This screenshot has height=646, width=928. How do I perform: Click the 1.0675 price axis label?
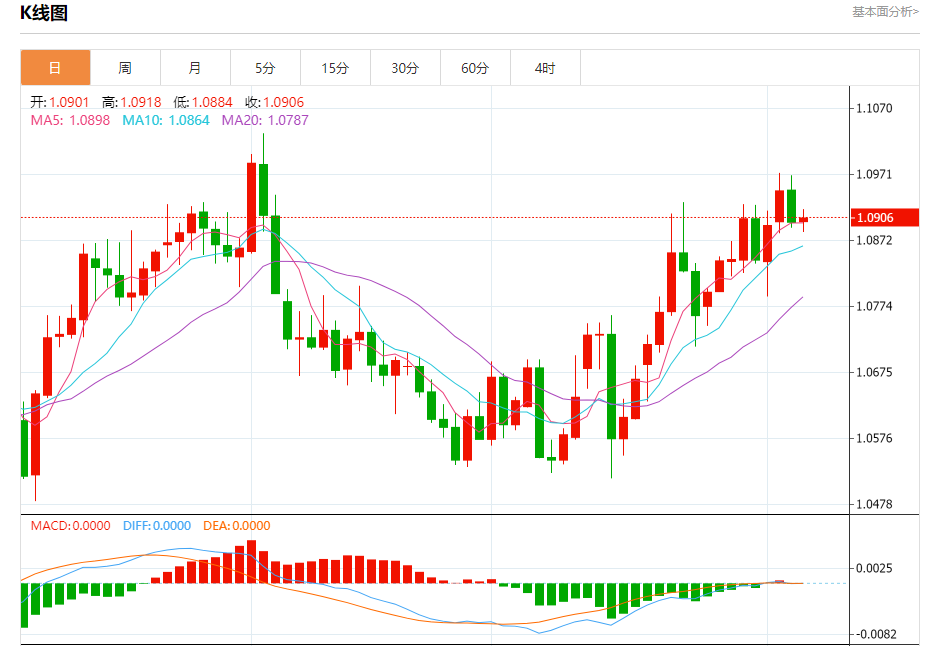pyautogui.click(x=874, y=372)
